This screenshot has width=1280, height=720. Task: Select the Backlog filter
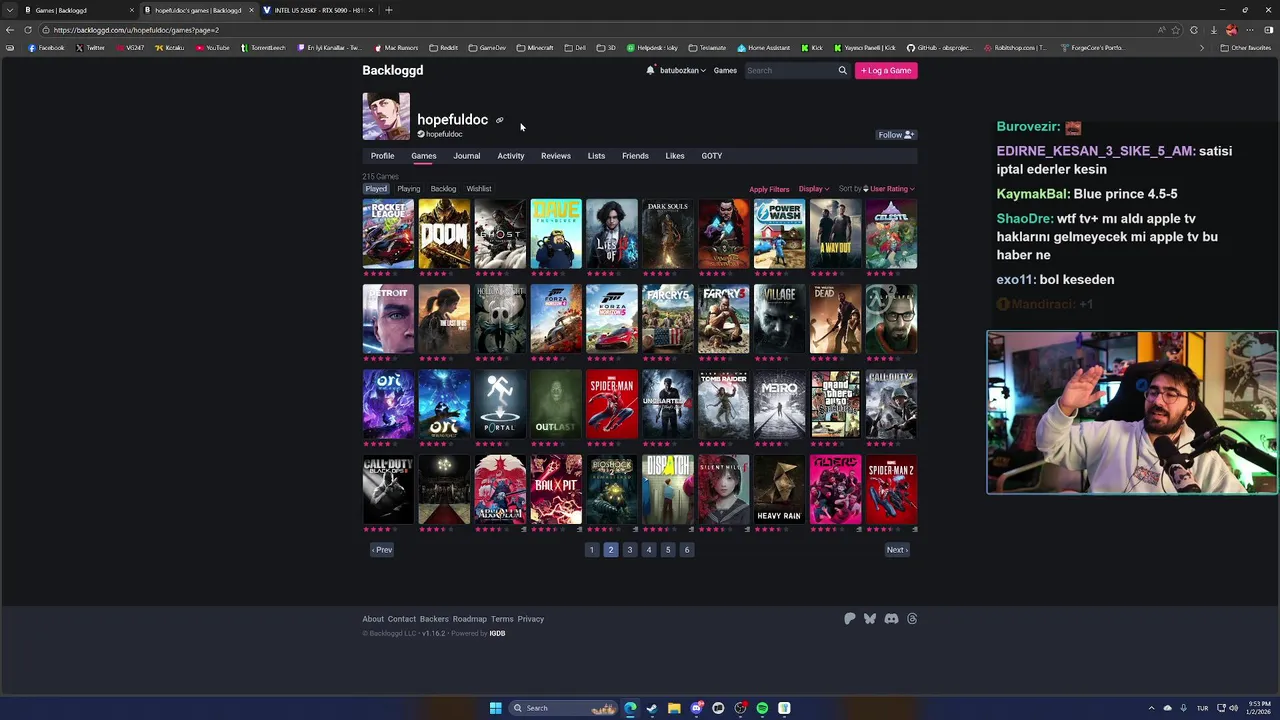click(443, 188)
